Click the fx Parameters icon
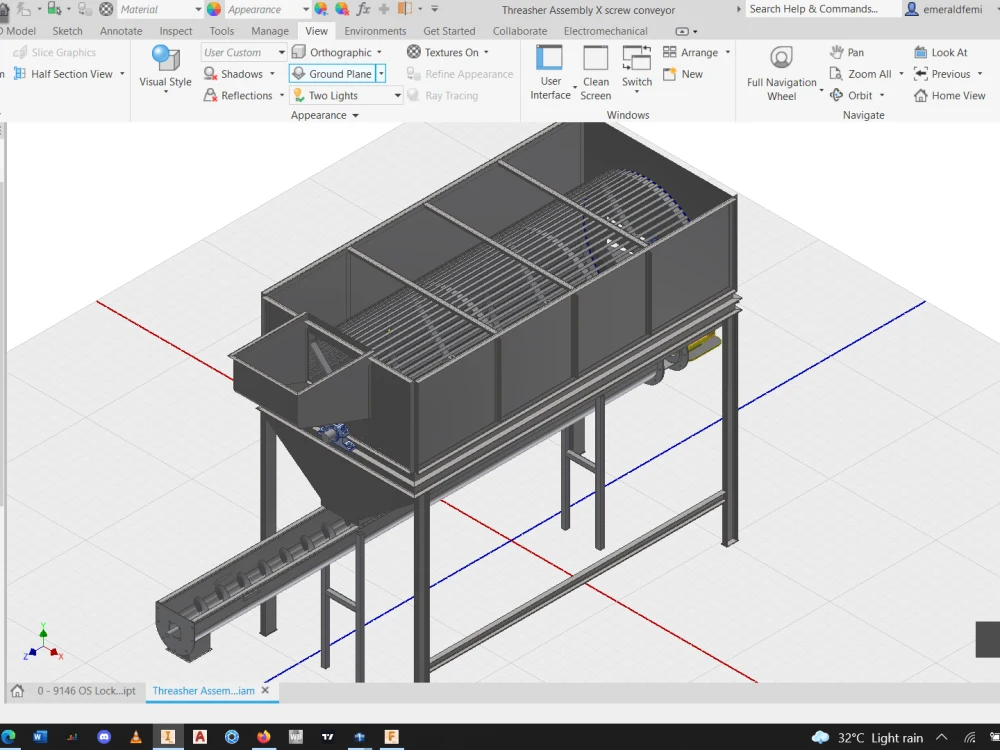Screen dimensions: 1000x750 pyautogui.click(x=364, y=9)
